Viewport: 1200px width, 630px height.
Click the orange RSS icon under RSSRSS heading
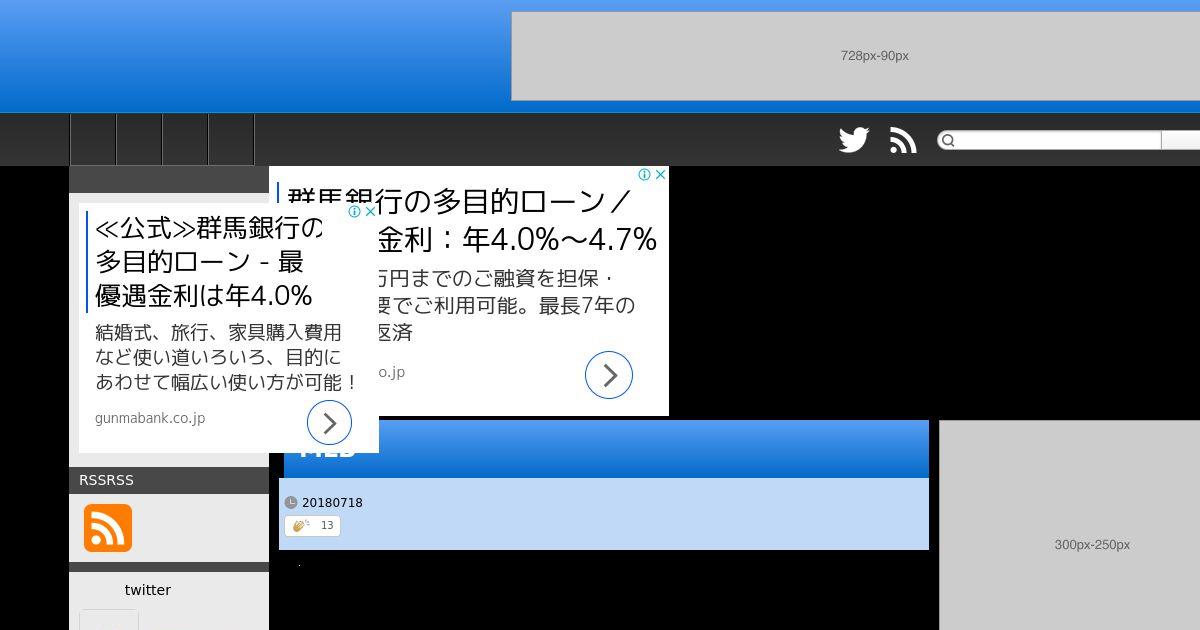click(108, 528)
